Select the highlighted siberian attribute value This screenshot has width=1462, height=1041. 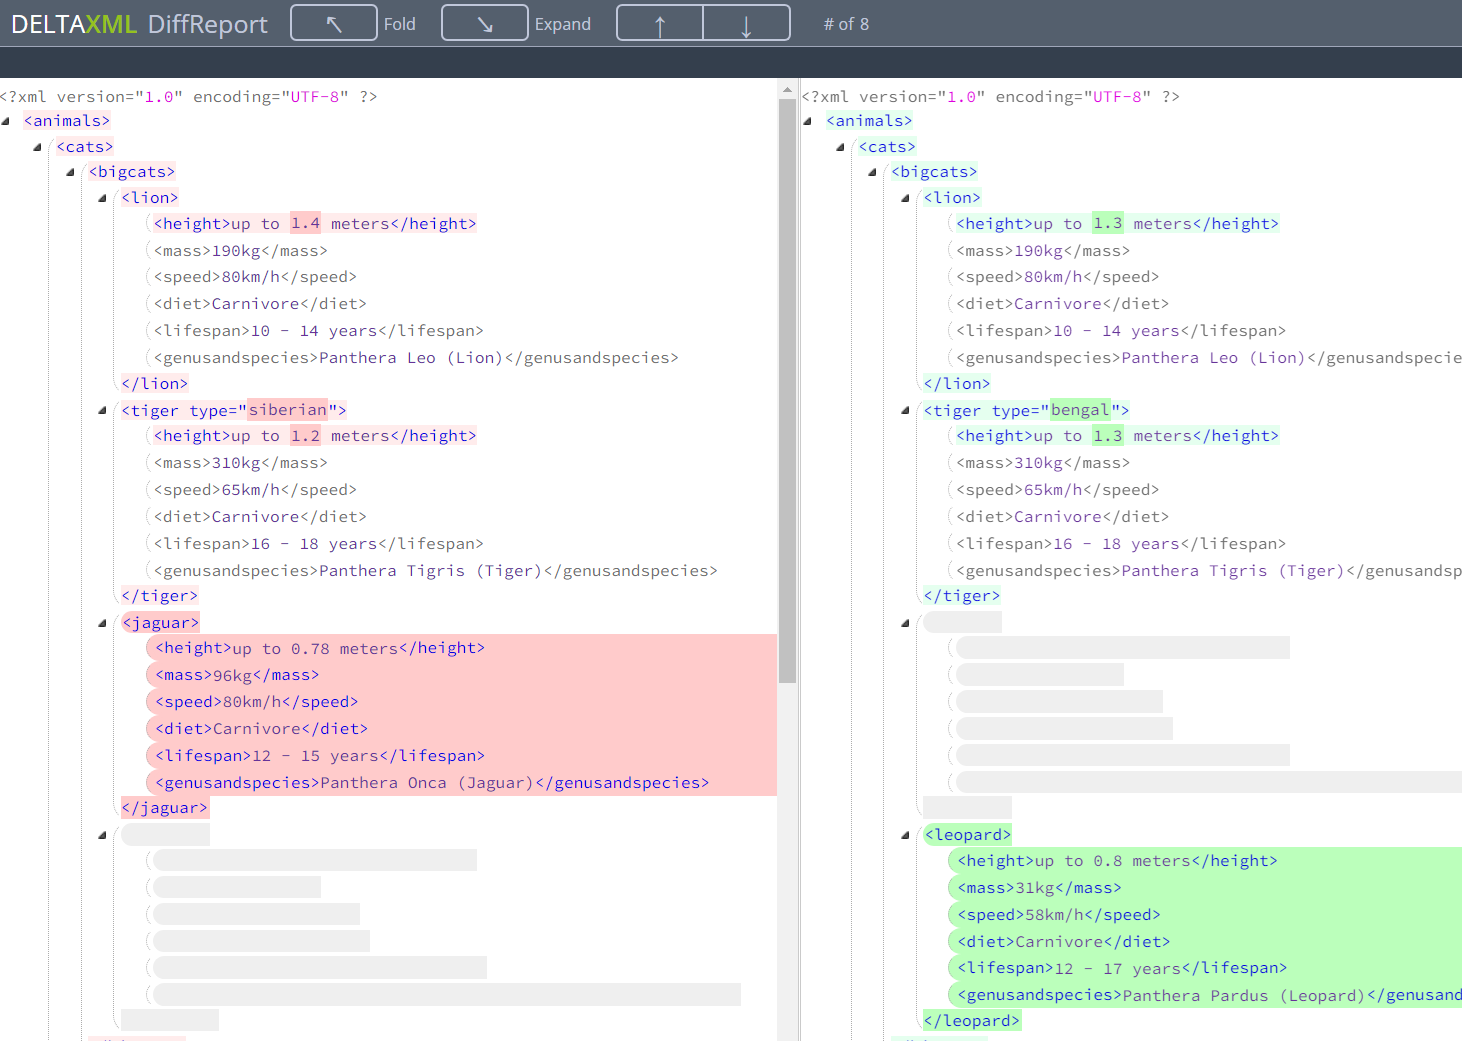[x=287, y=410]
